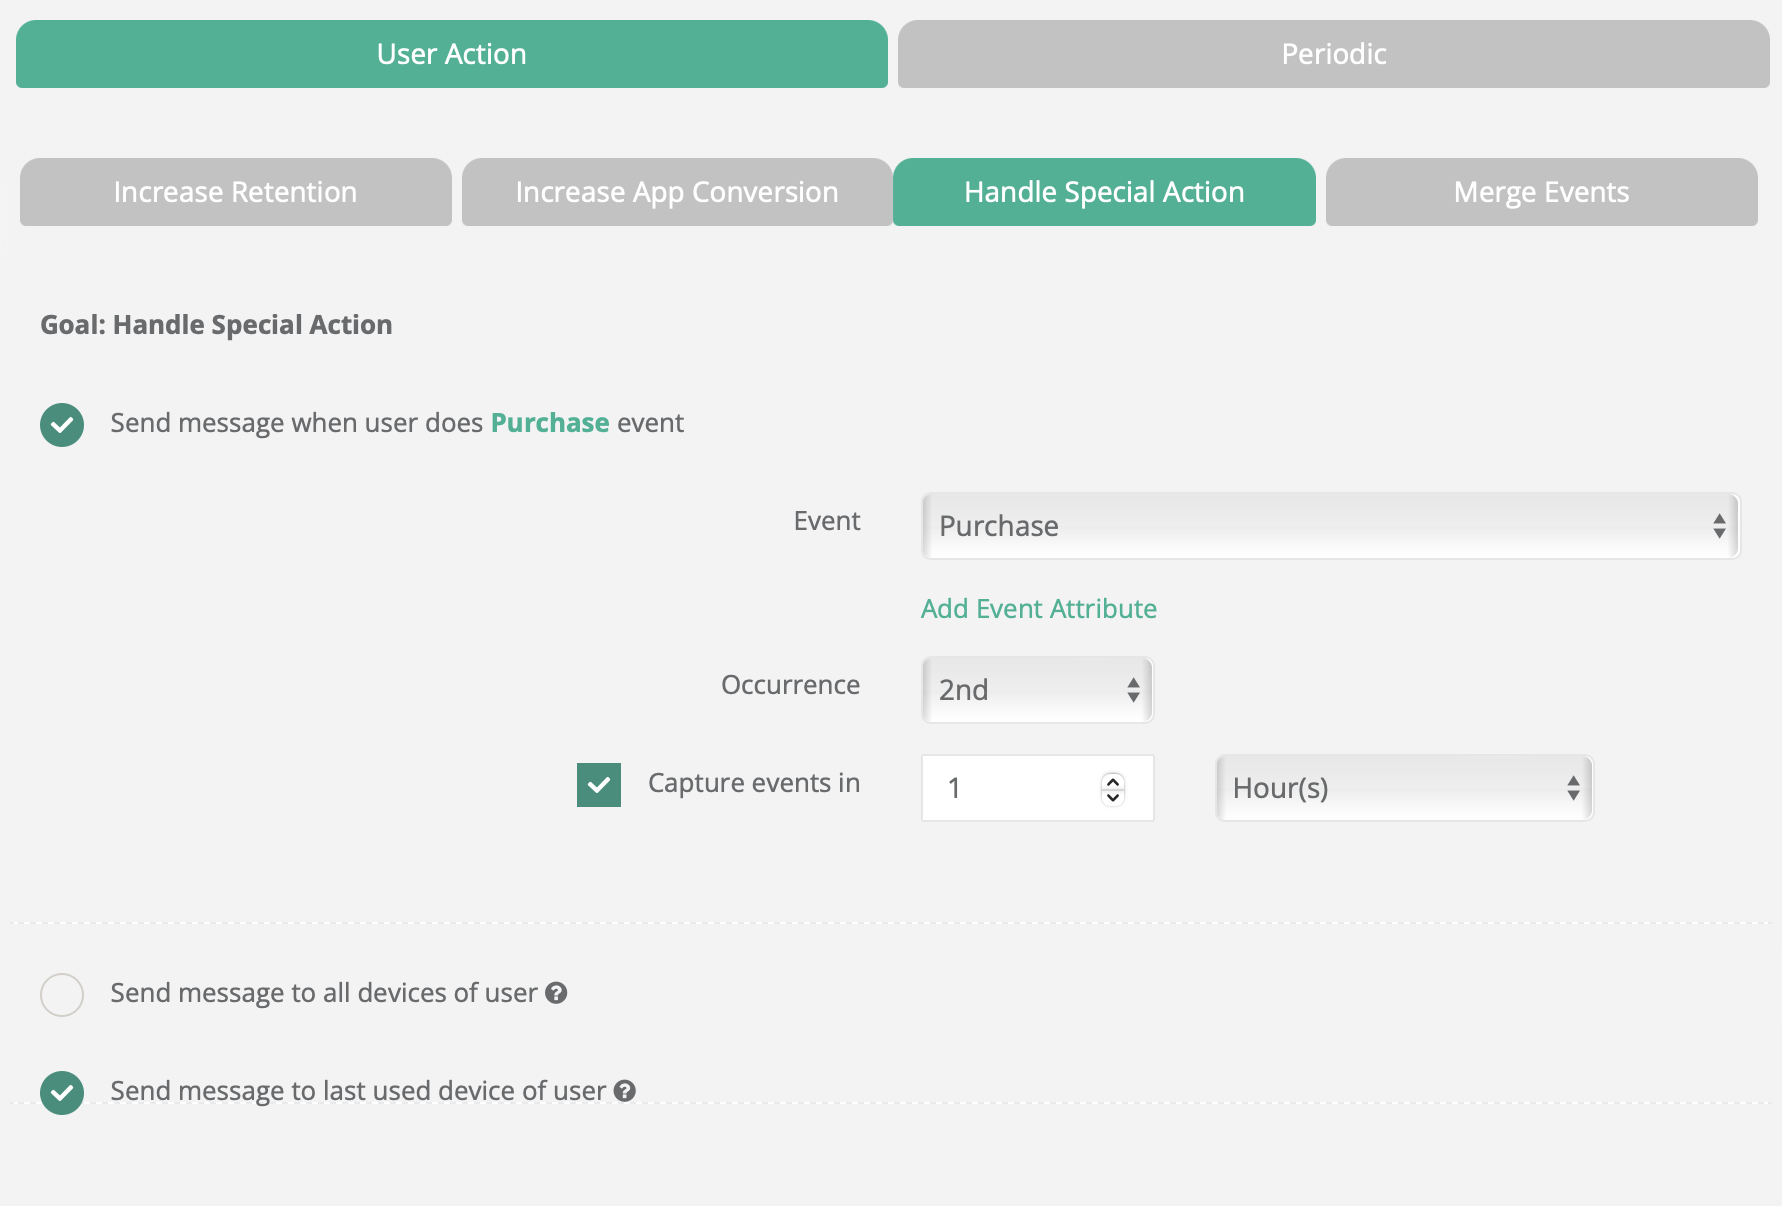Open the Event dropdown showing Purchase
This screenshot has width=1784, height=1206.
(x=1330, y=526)
